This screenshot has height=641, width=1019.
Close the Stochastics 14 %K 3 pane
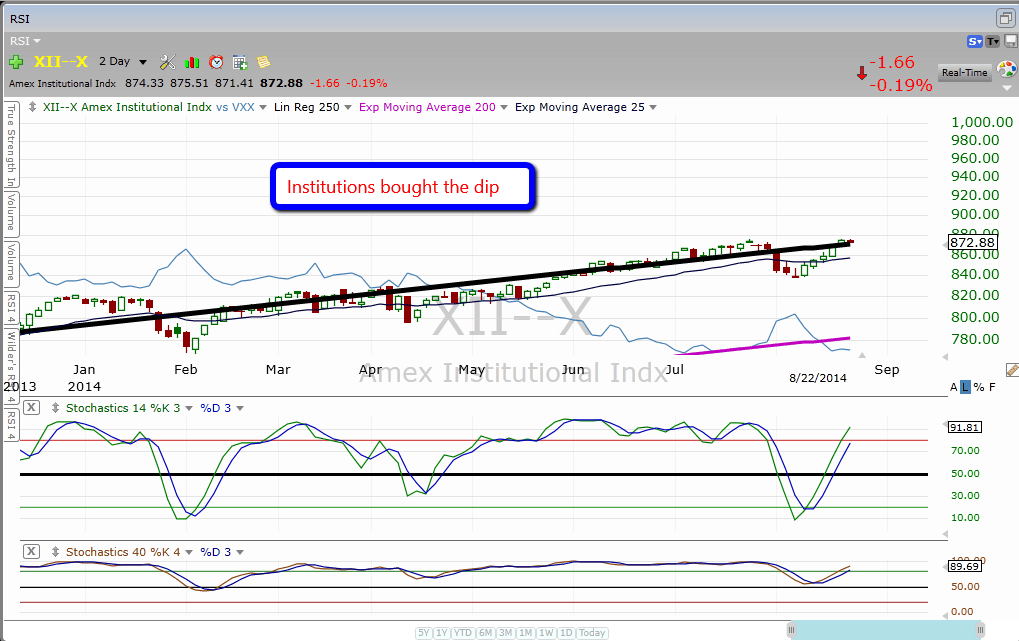click(x=31, y=408)
